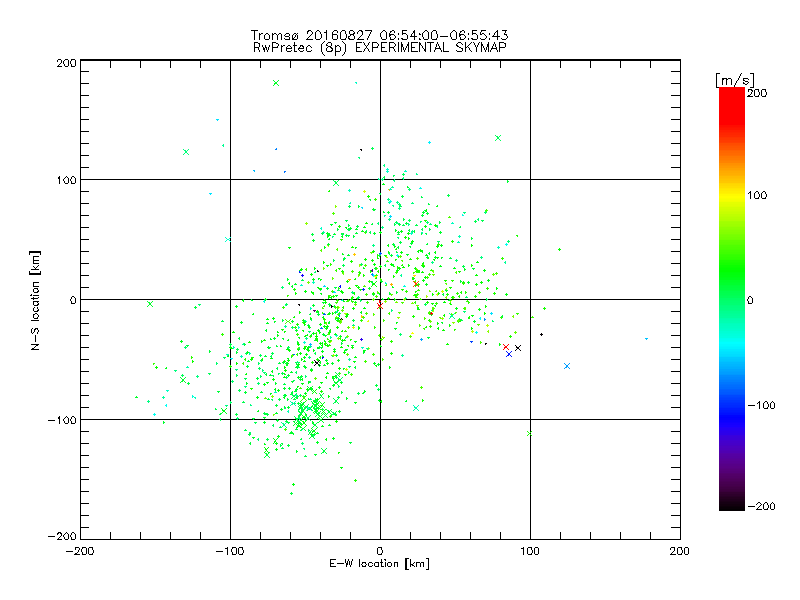Click the light blue X marker near E-W 125
This screenshot has height=600, width=800.
point(567,366)
